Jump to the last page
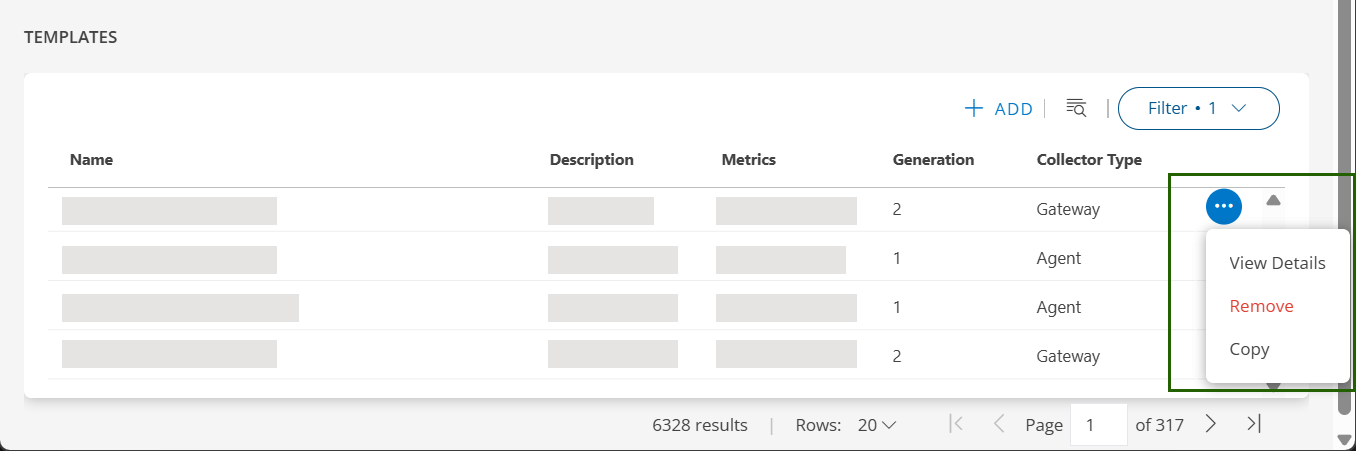1356x451 pixels. click(x=1253, y=424)
